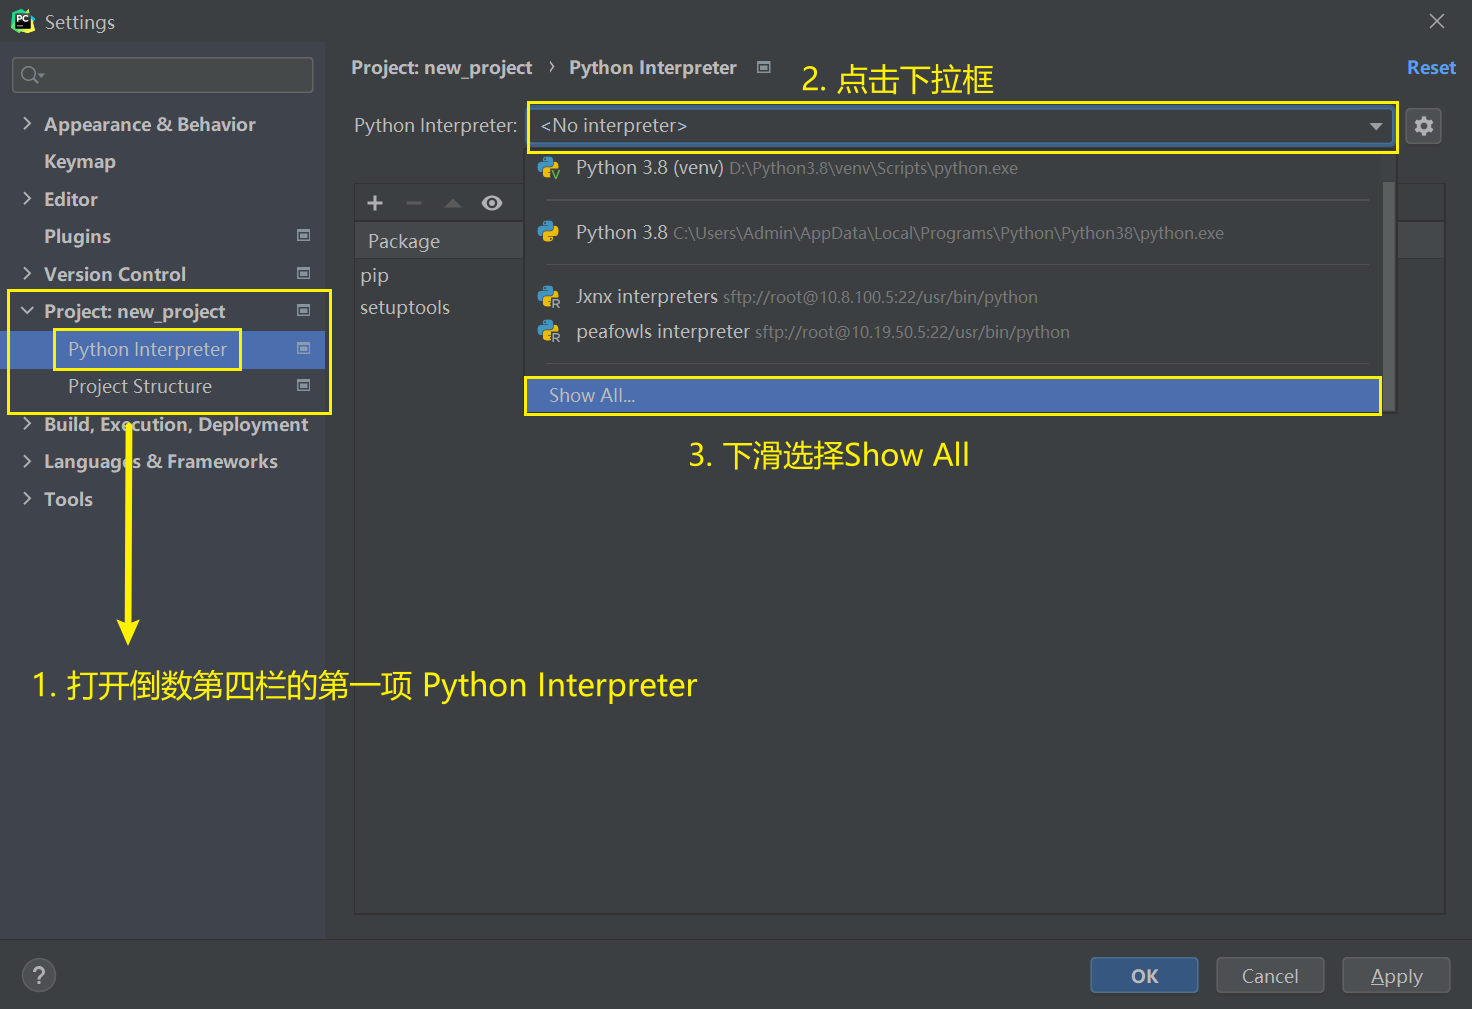
Task: Expand the Tools settings section
Action: pos(27,498)
